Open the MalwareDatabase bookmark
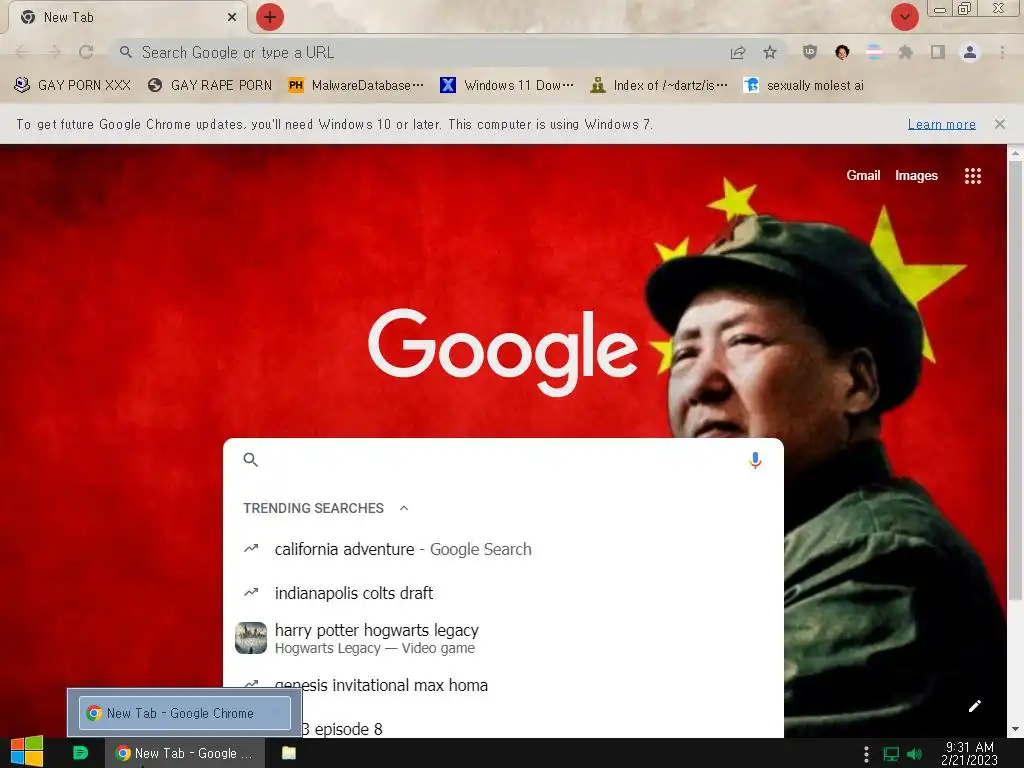1024x768 pixels. [355, 86]
